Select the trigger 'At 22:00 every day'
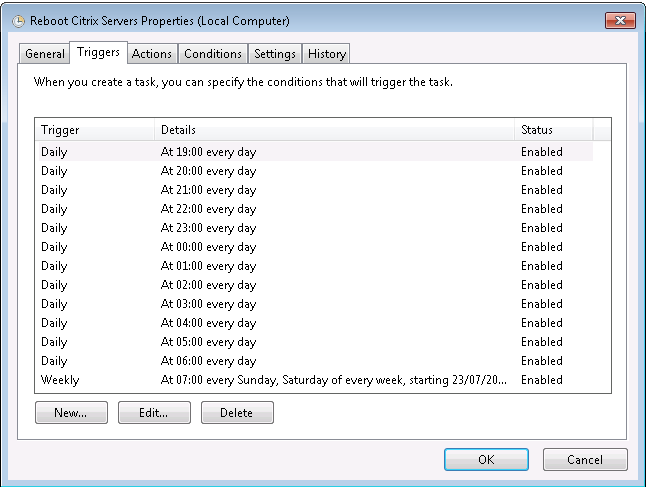 click(x=314, y=208)
